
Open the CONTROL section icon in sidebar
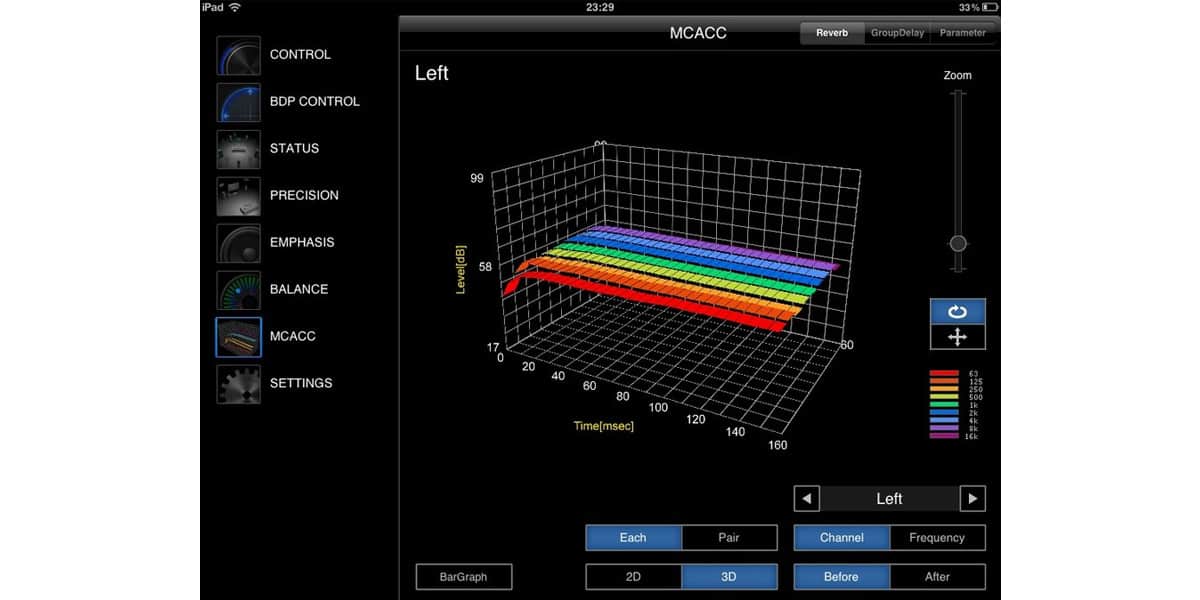238,55
